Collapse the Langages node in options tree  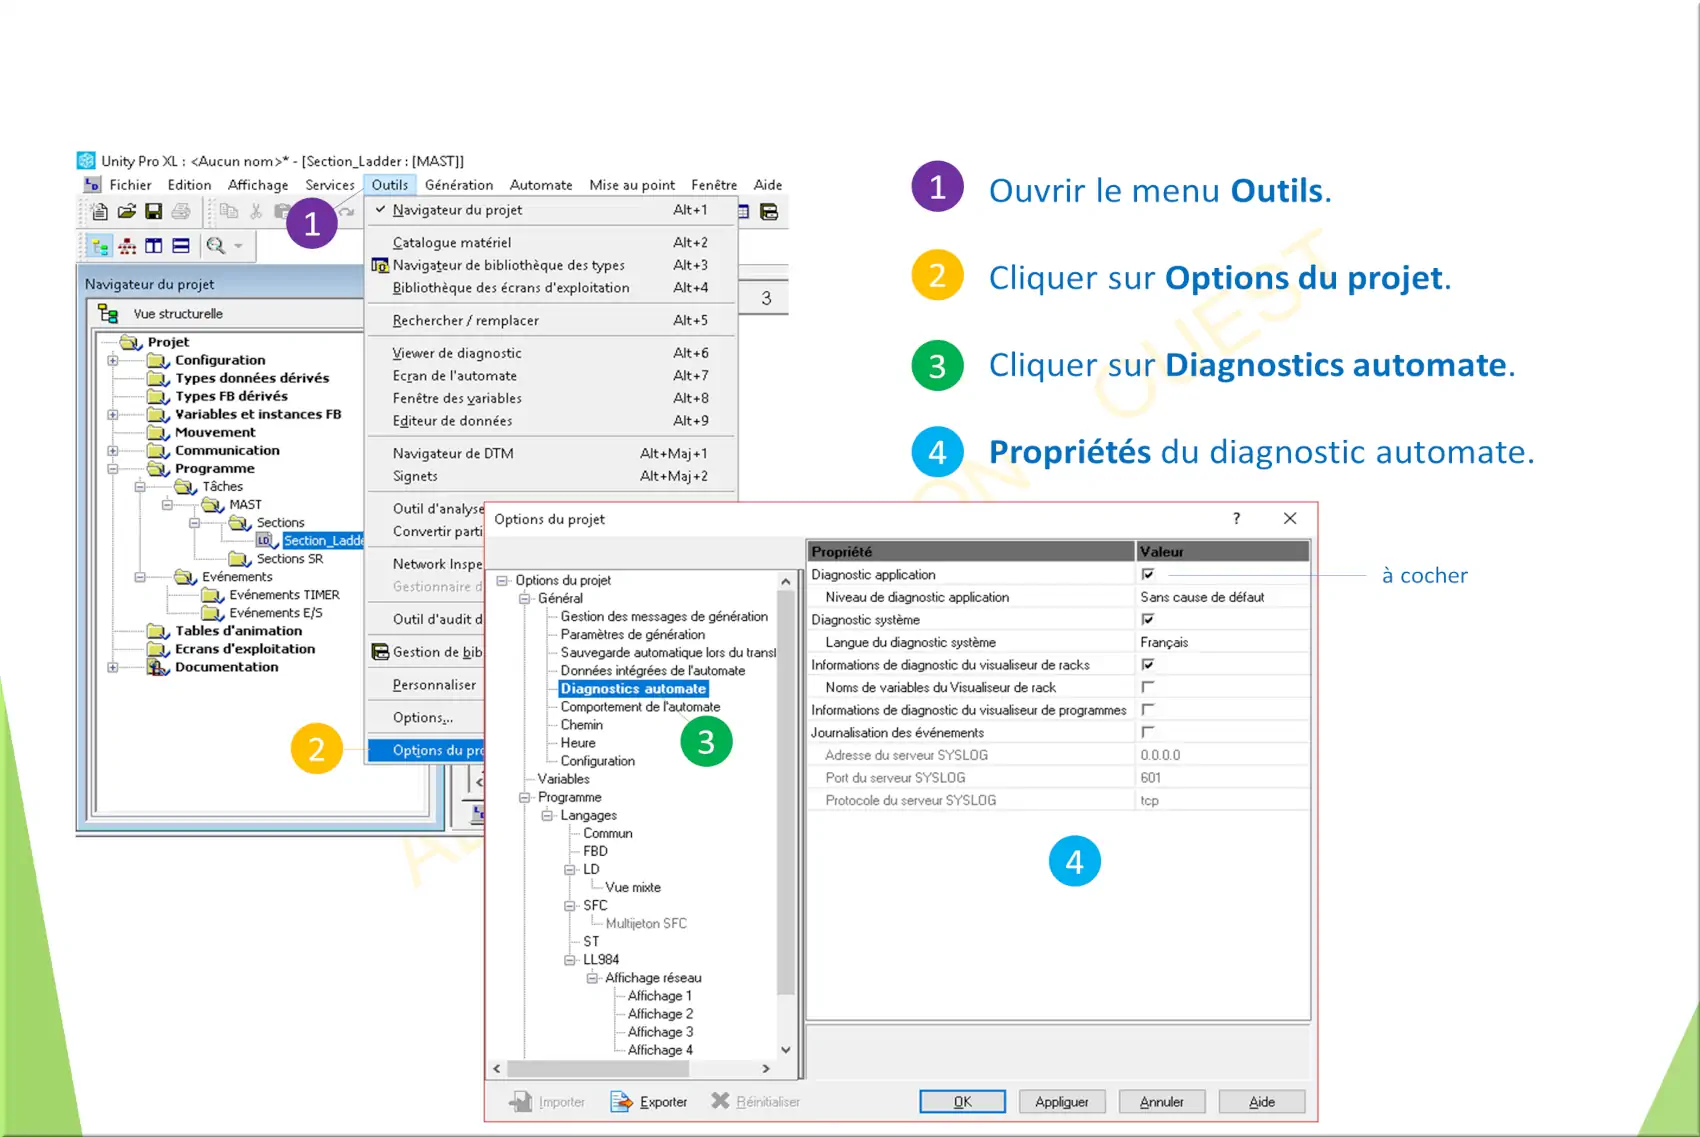pos(547,816)
